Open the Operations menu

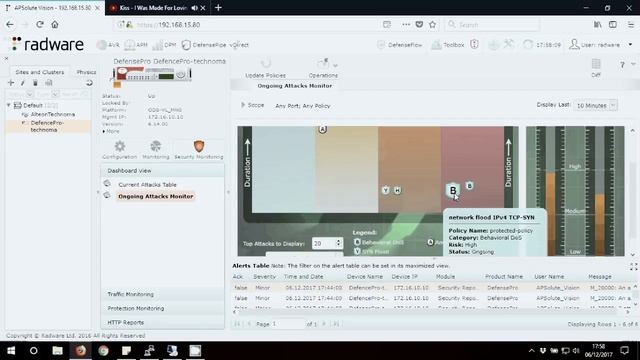pyautogui.click(x=323, y=69)
